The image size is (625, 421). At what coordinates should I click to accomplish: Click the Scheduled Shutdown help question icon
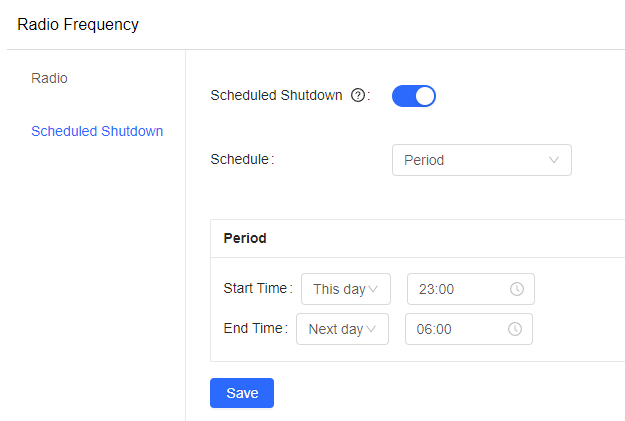tap(358, 96)
